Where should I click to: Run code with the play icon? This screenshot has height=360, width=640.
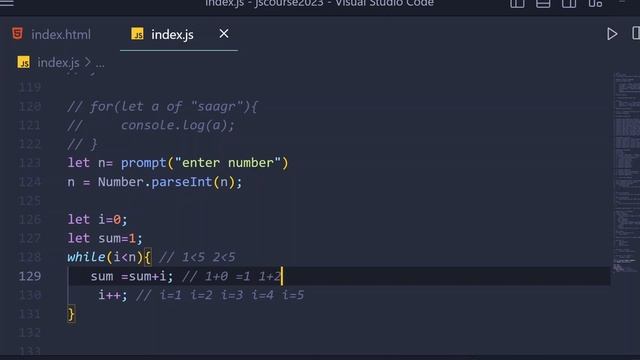pos(611,34)
